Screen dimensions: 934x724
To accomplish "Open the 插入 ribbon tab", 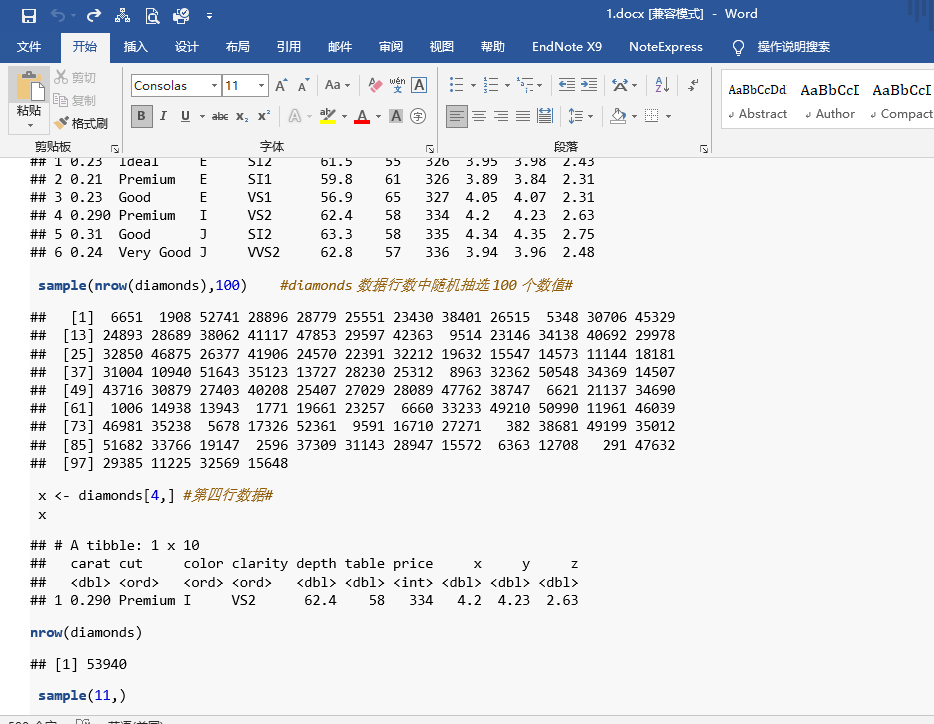I will pyautogui.click(x=136, y=46).
